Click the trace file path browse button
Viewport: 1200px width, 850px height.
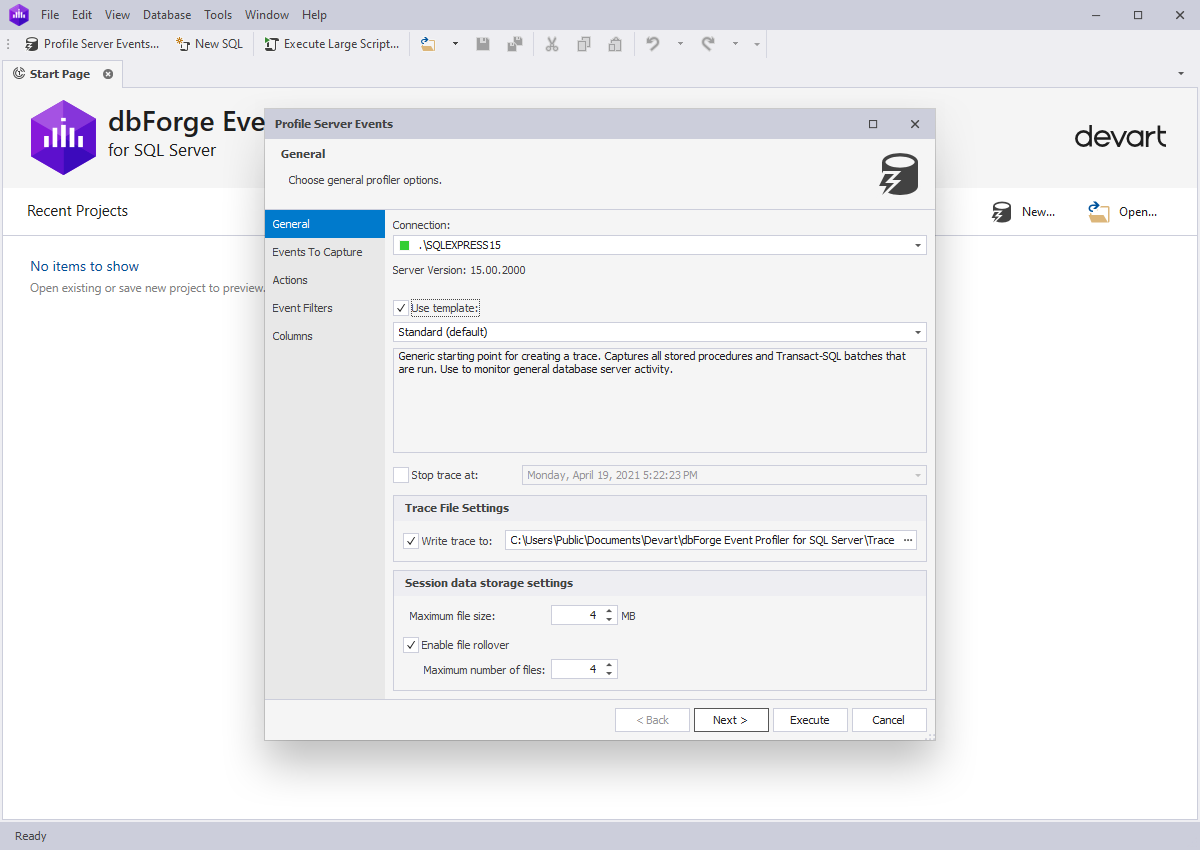[x=908, y=540]
